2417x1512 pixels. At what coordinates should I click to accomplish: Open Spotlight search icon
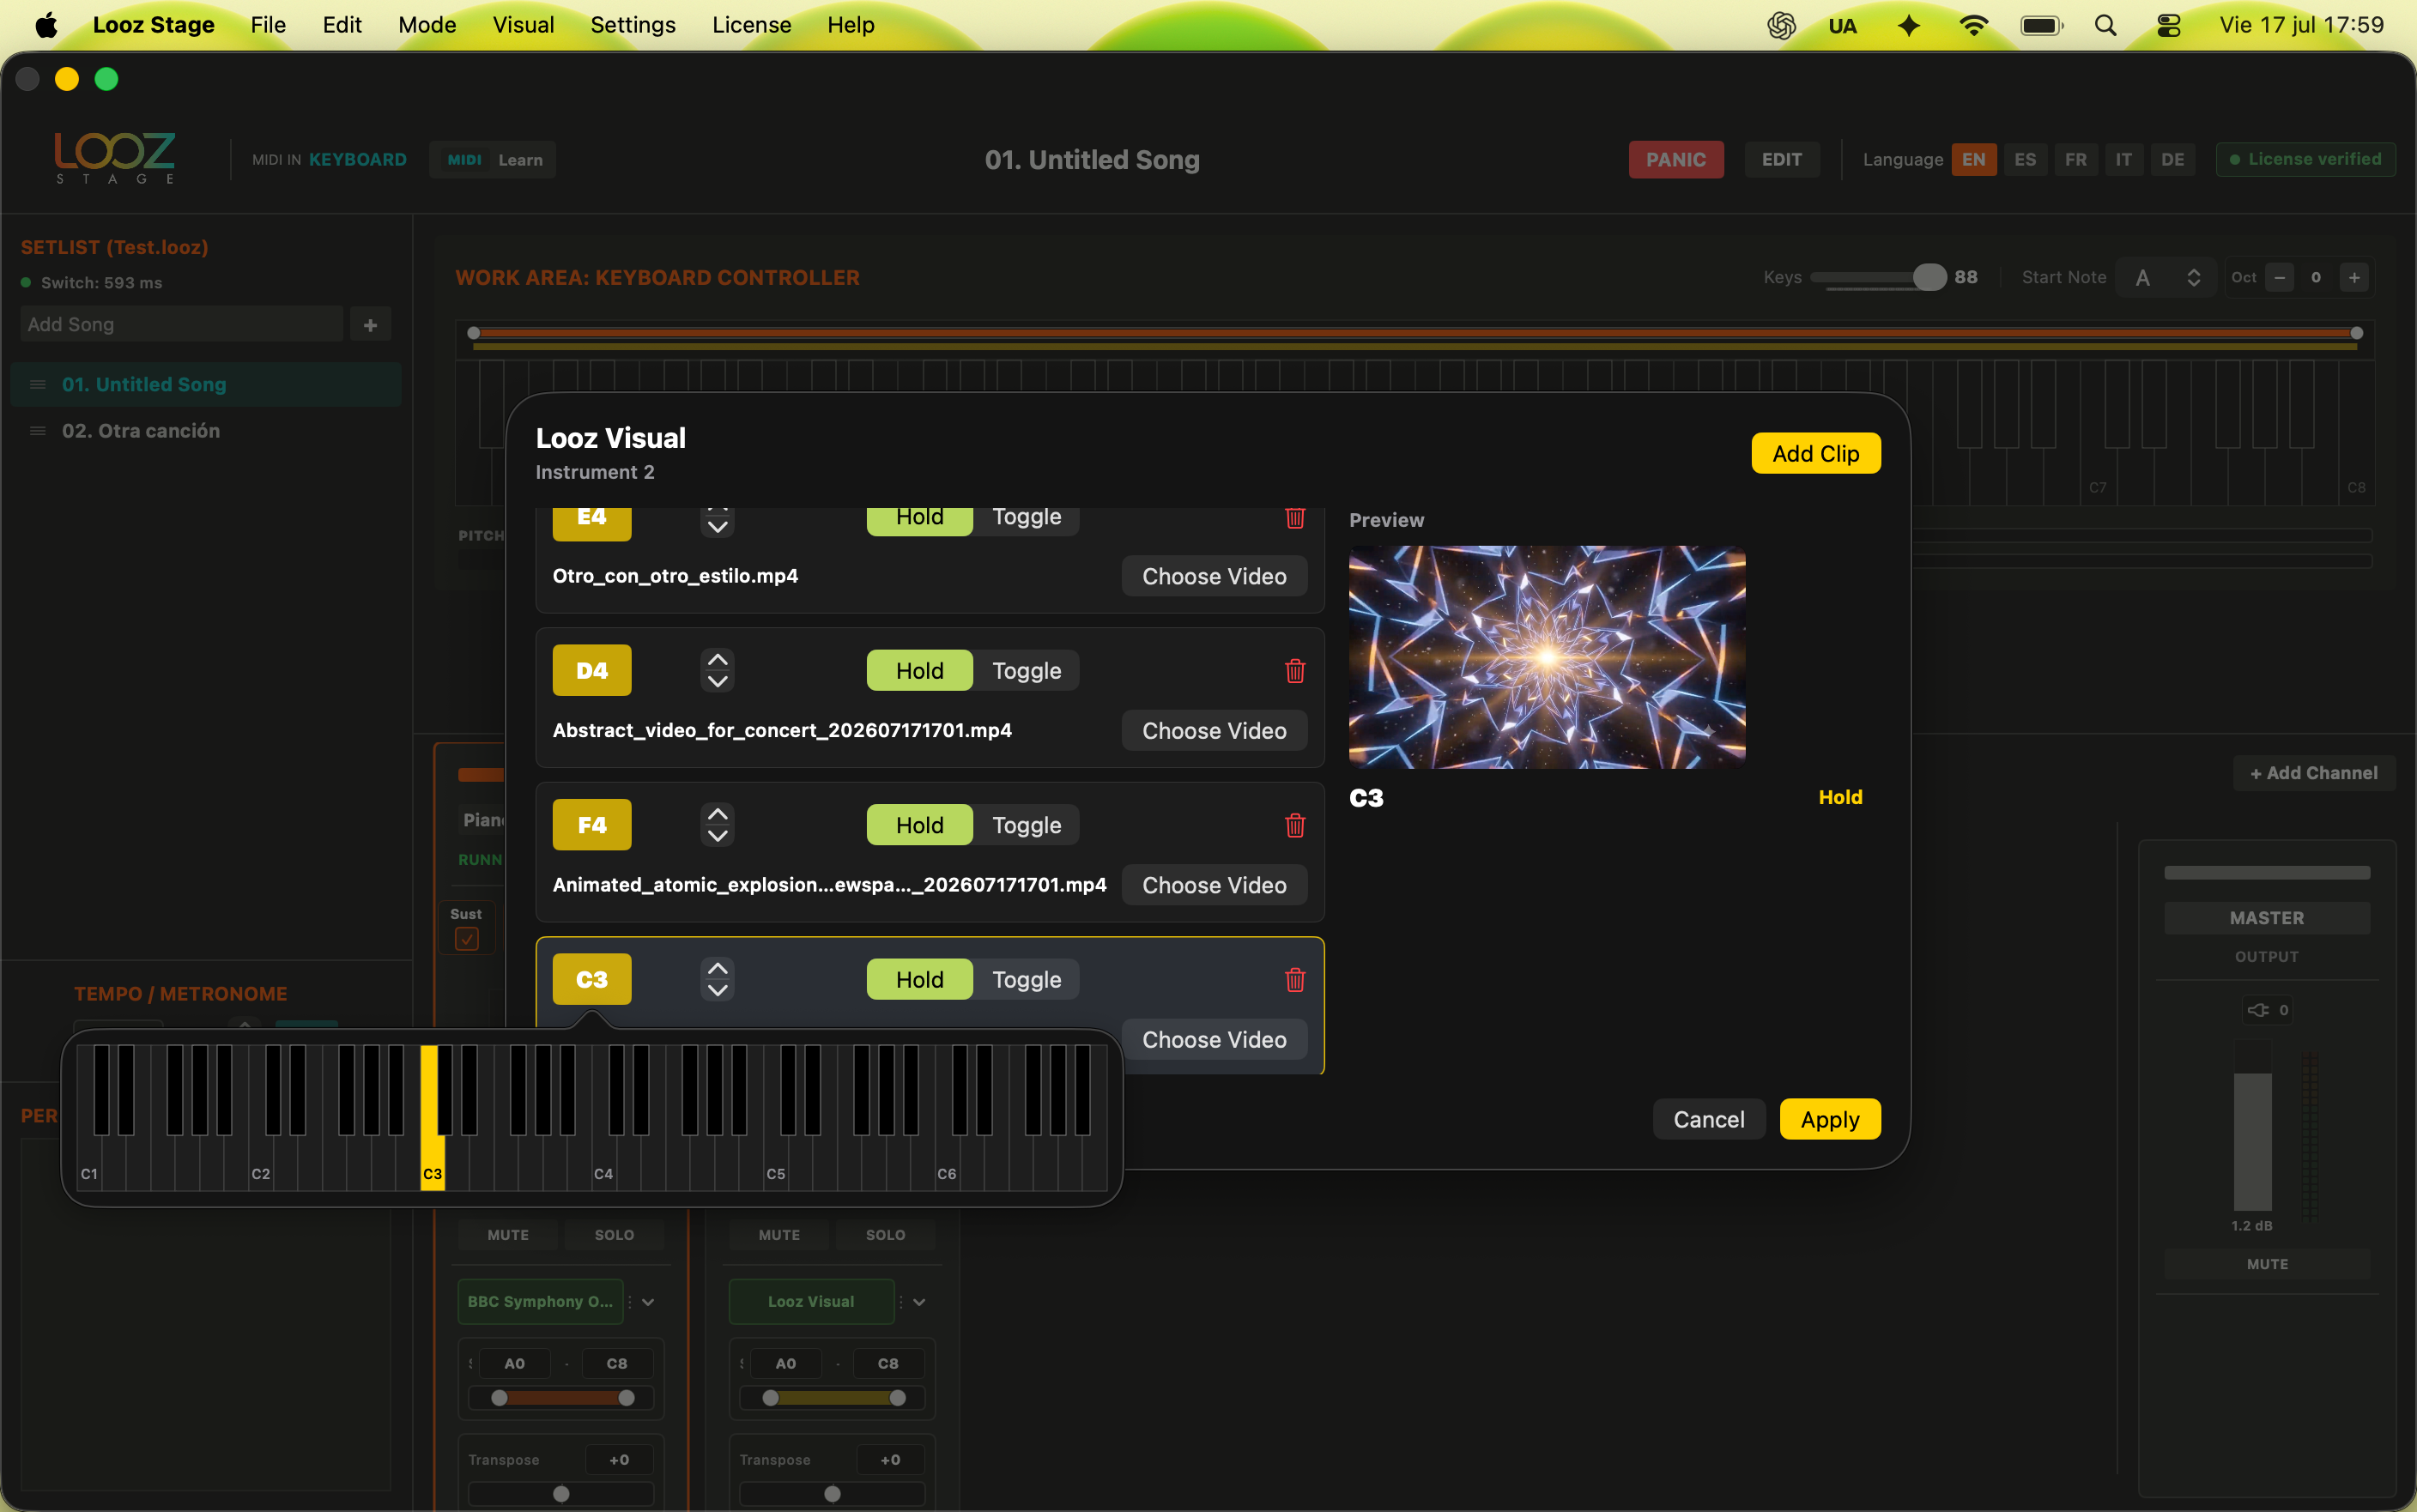[x=2105, y=25]
